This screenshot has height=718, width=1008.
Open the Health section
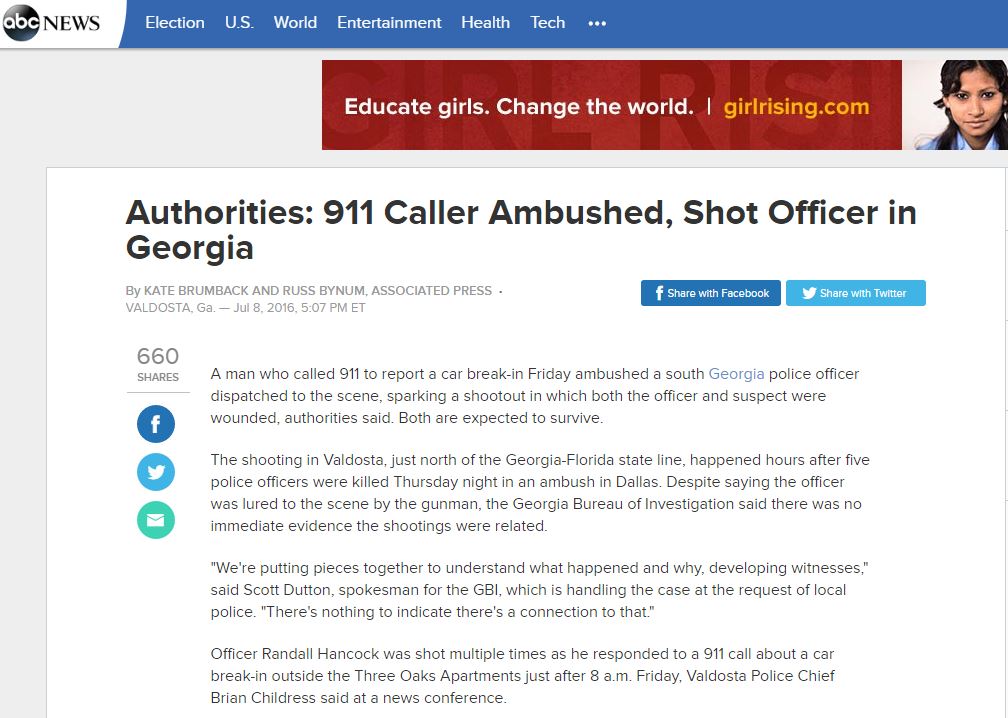(x=485, y=22)
